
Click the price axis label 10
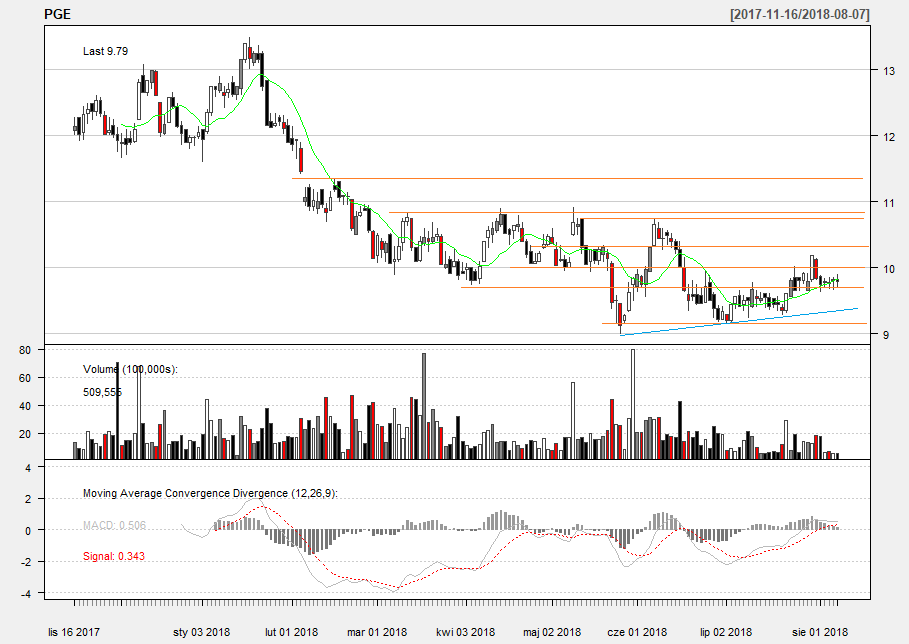(889, 268)
